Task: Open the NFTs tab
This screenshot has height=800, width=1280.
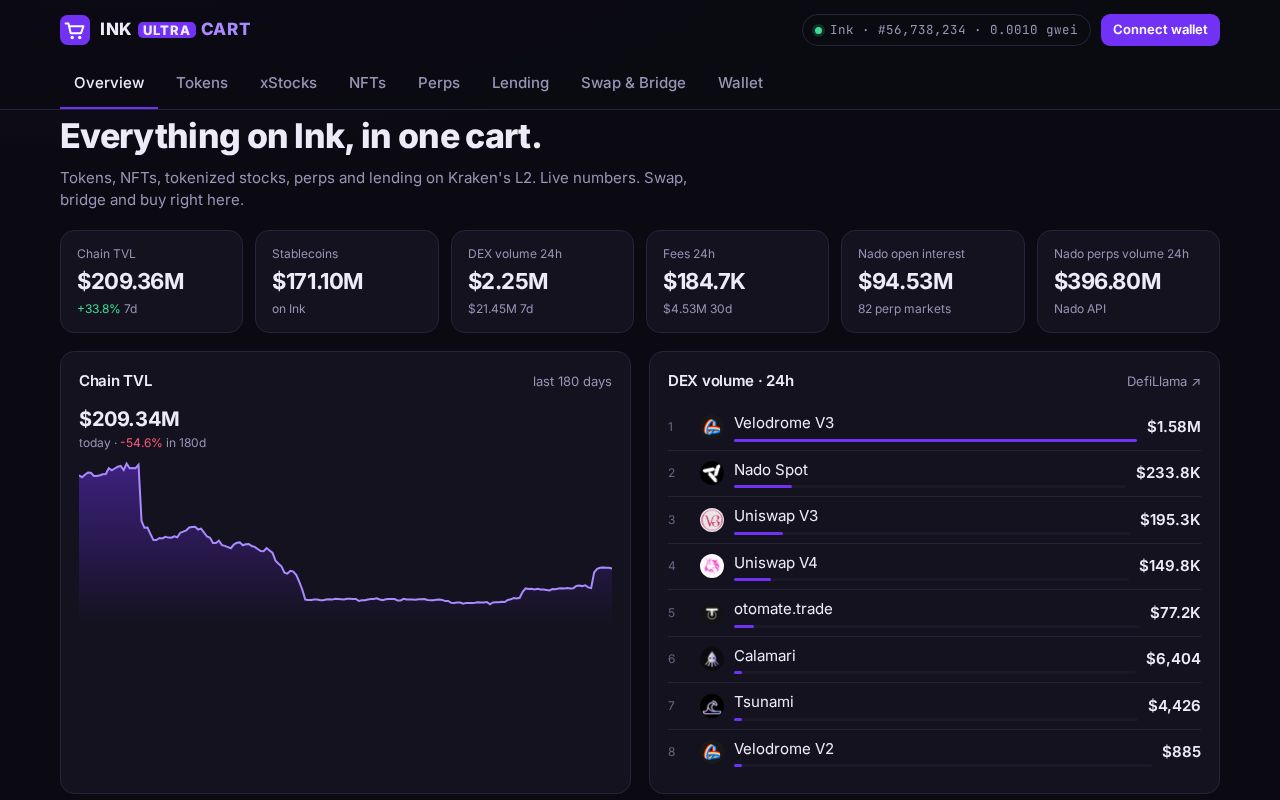Action: pyautogui.click(x=367, y=83)
